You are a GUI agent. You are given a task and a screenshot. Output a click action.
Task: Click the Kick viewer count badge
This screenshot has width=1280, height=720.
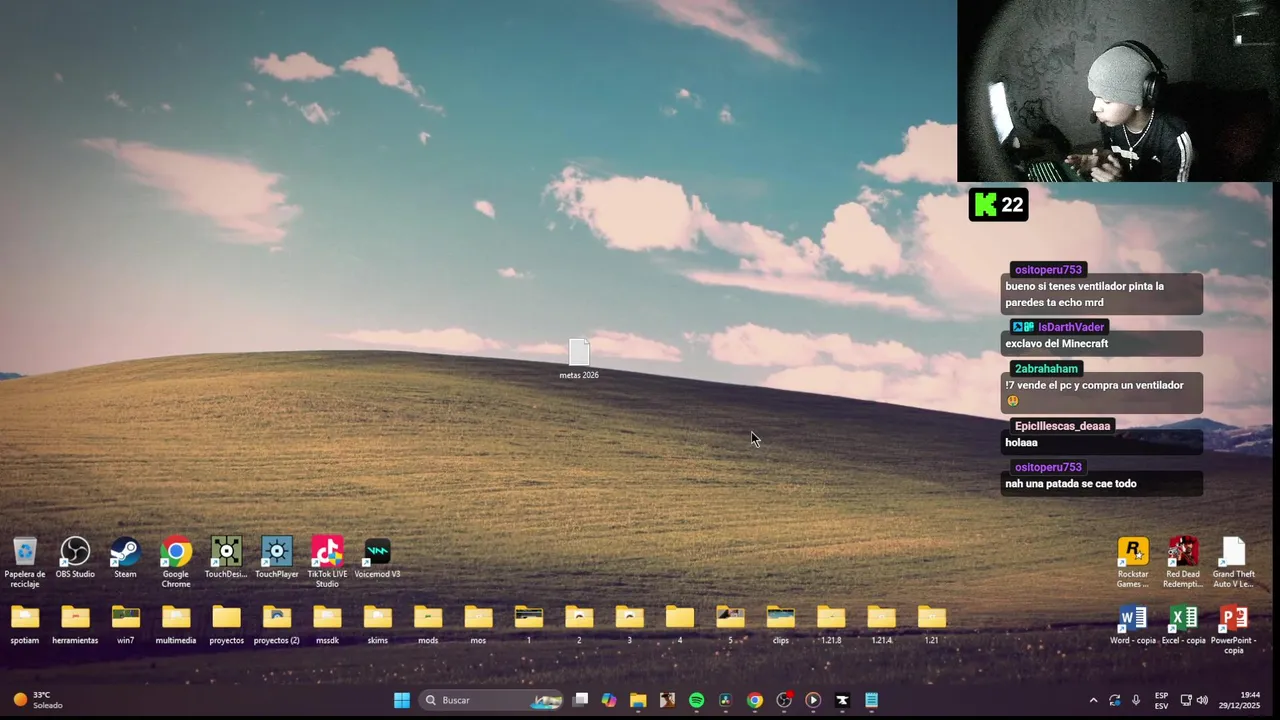click(x=998, y=205)
